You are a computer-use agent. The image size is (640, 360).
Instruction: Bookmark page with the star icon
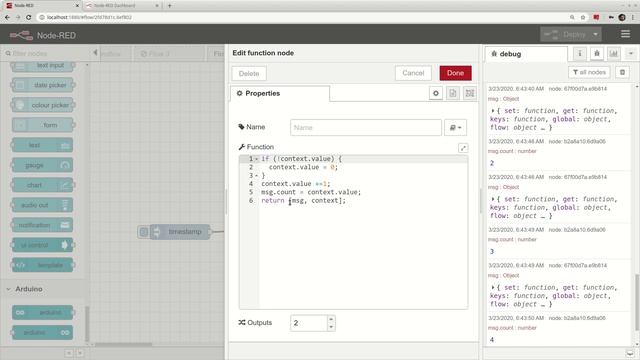tap(583, 17)
